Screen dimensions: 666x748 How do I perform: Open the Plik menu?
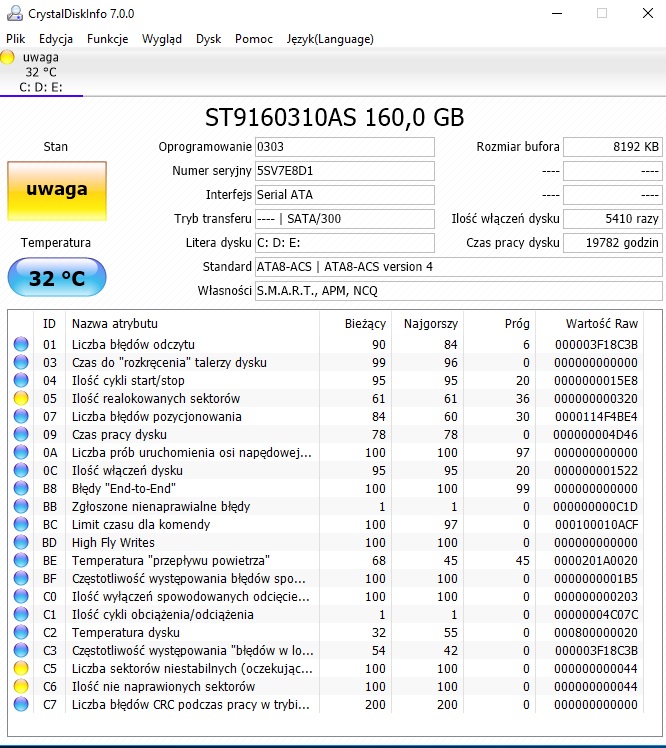(15, 39)
